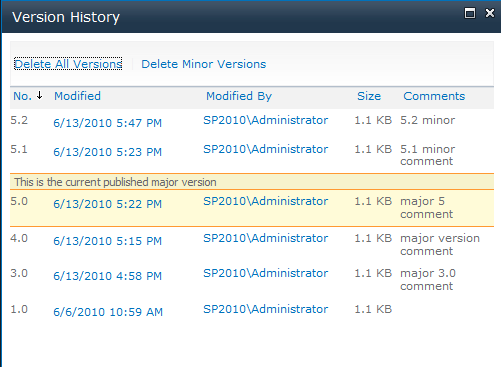
Task: Click SP2010\Administrator in version 3.0 row
Action: coord(266,273)
